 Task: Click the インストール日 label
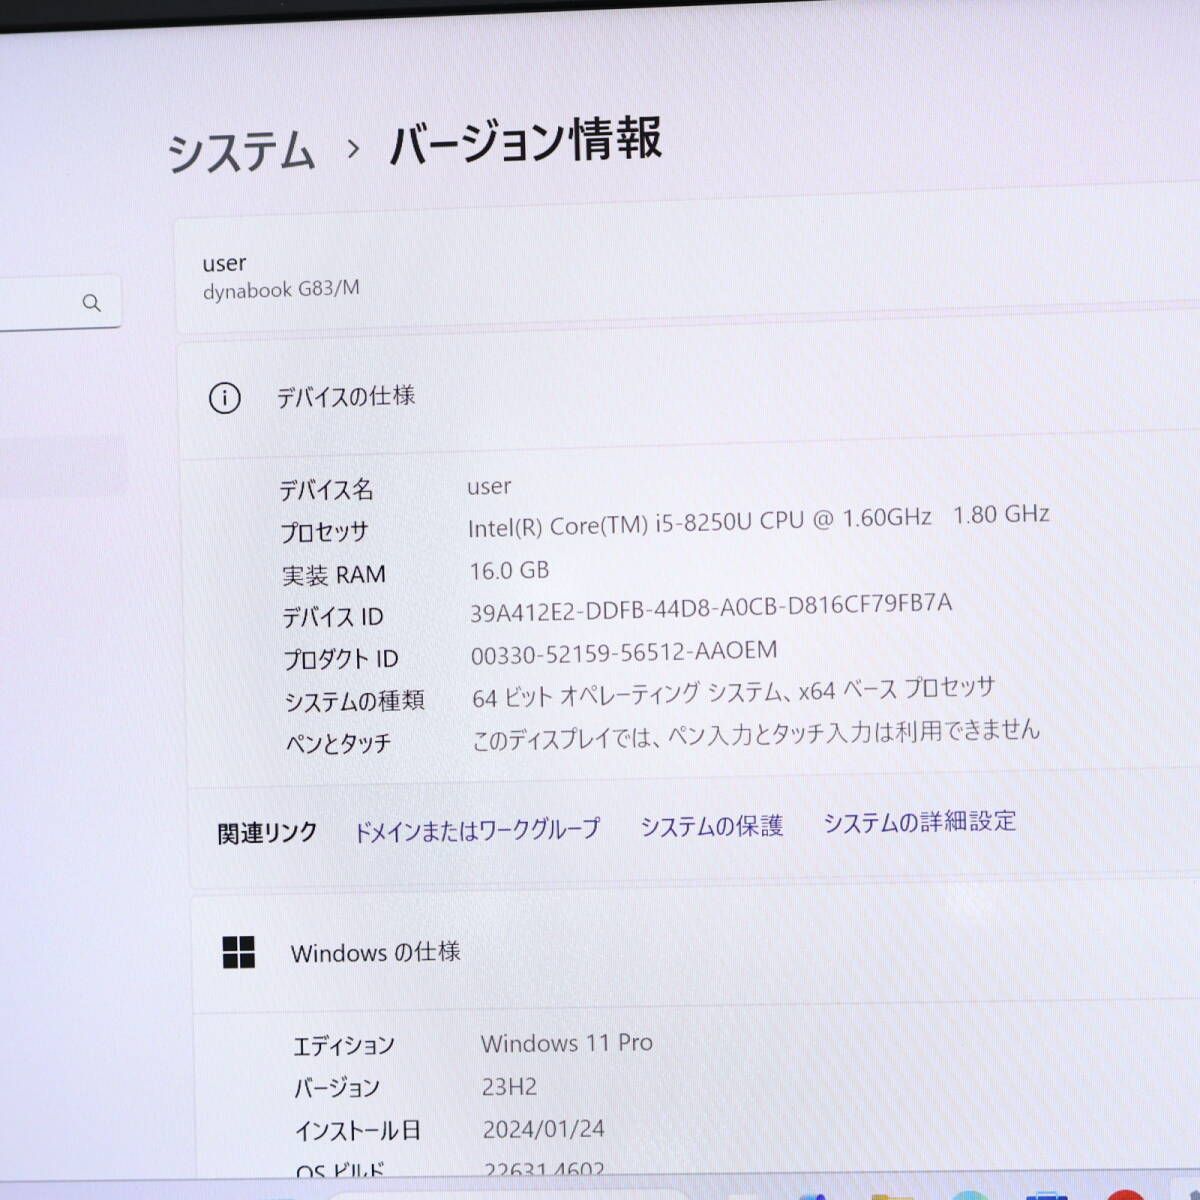tap(357, 1131)
